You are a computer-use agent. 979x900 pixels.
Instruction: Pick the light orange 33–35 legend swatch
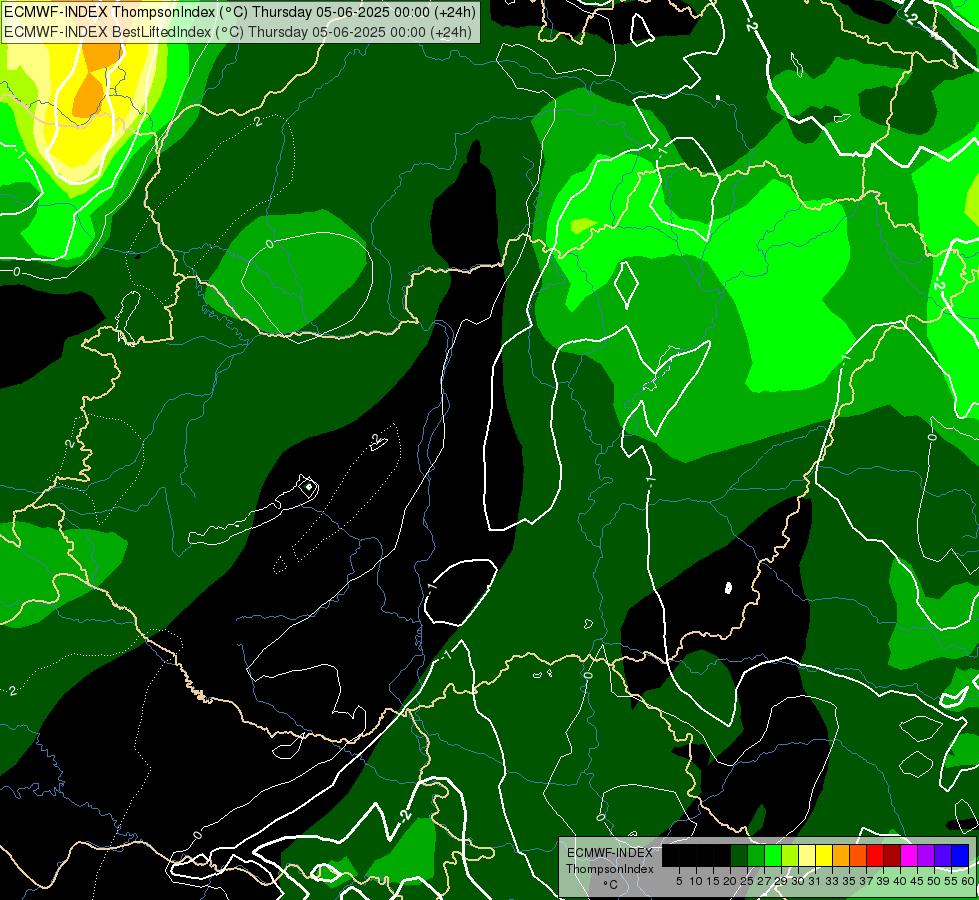[x=841, y=855]
